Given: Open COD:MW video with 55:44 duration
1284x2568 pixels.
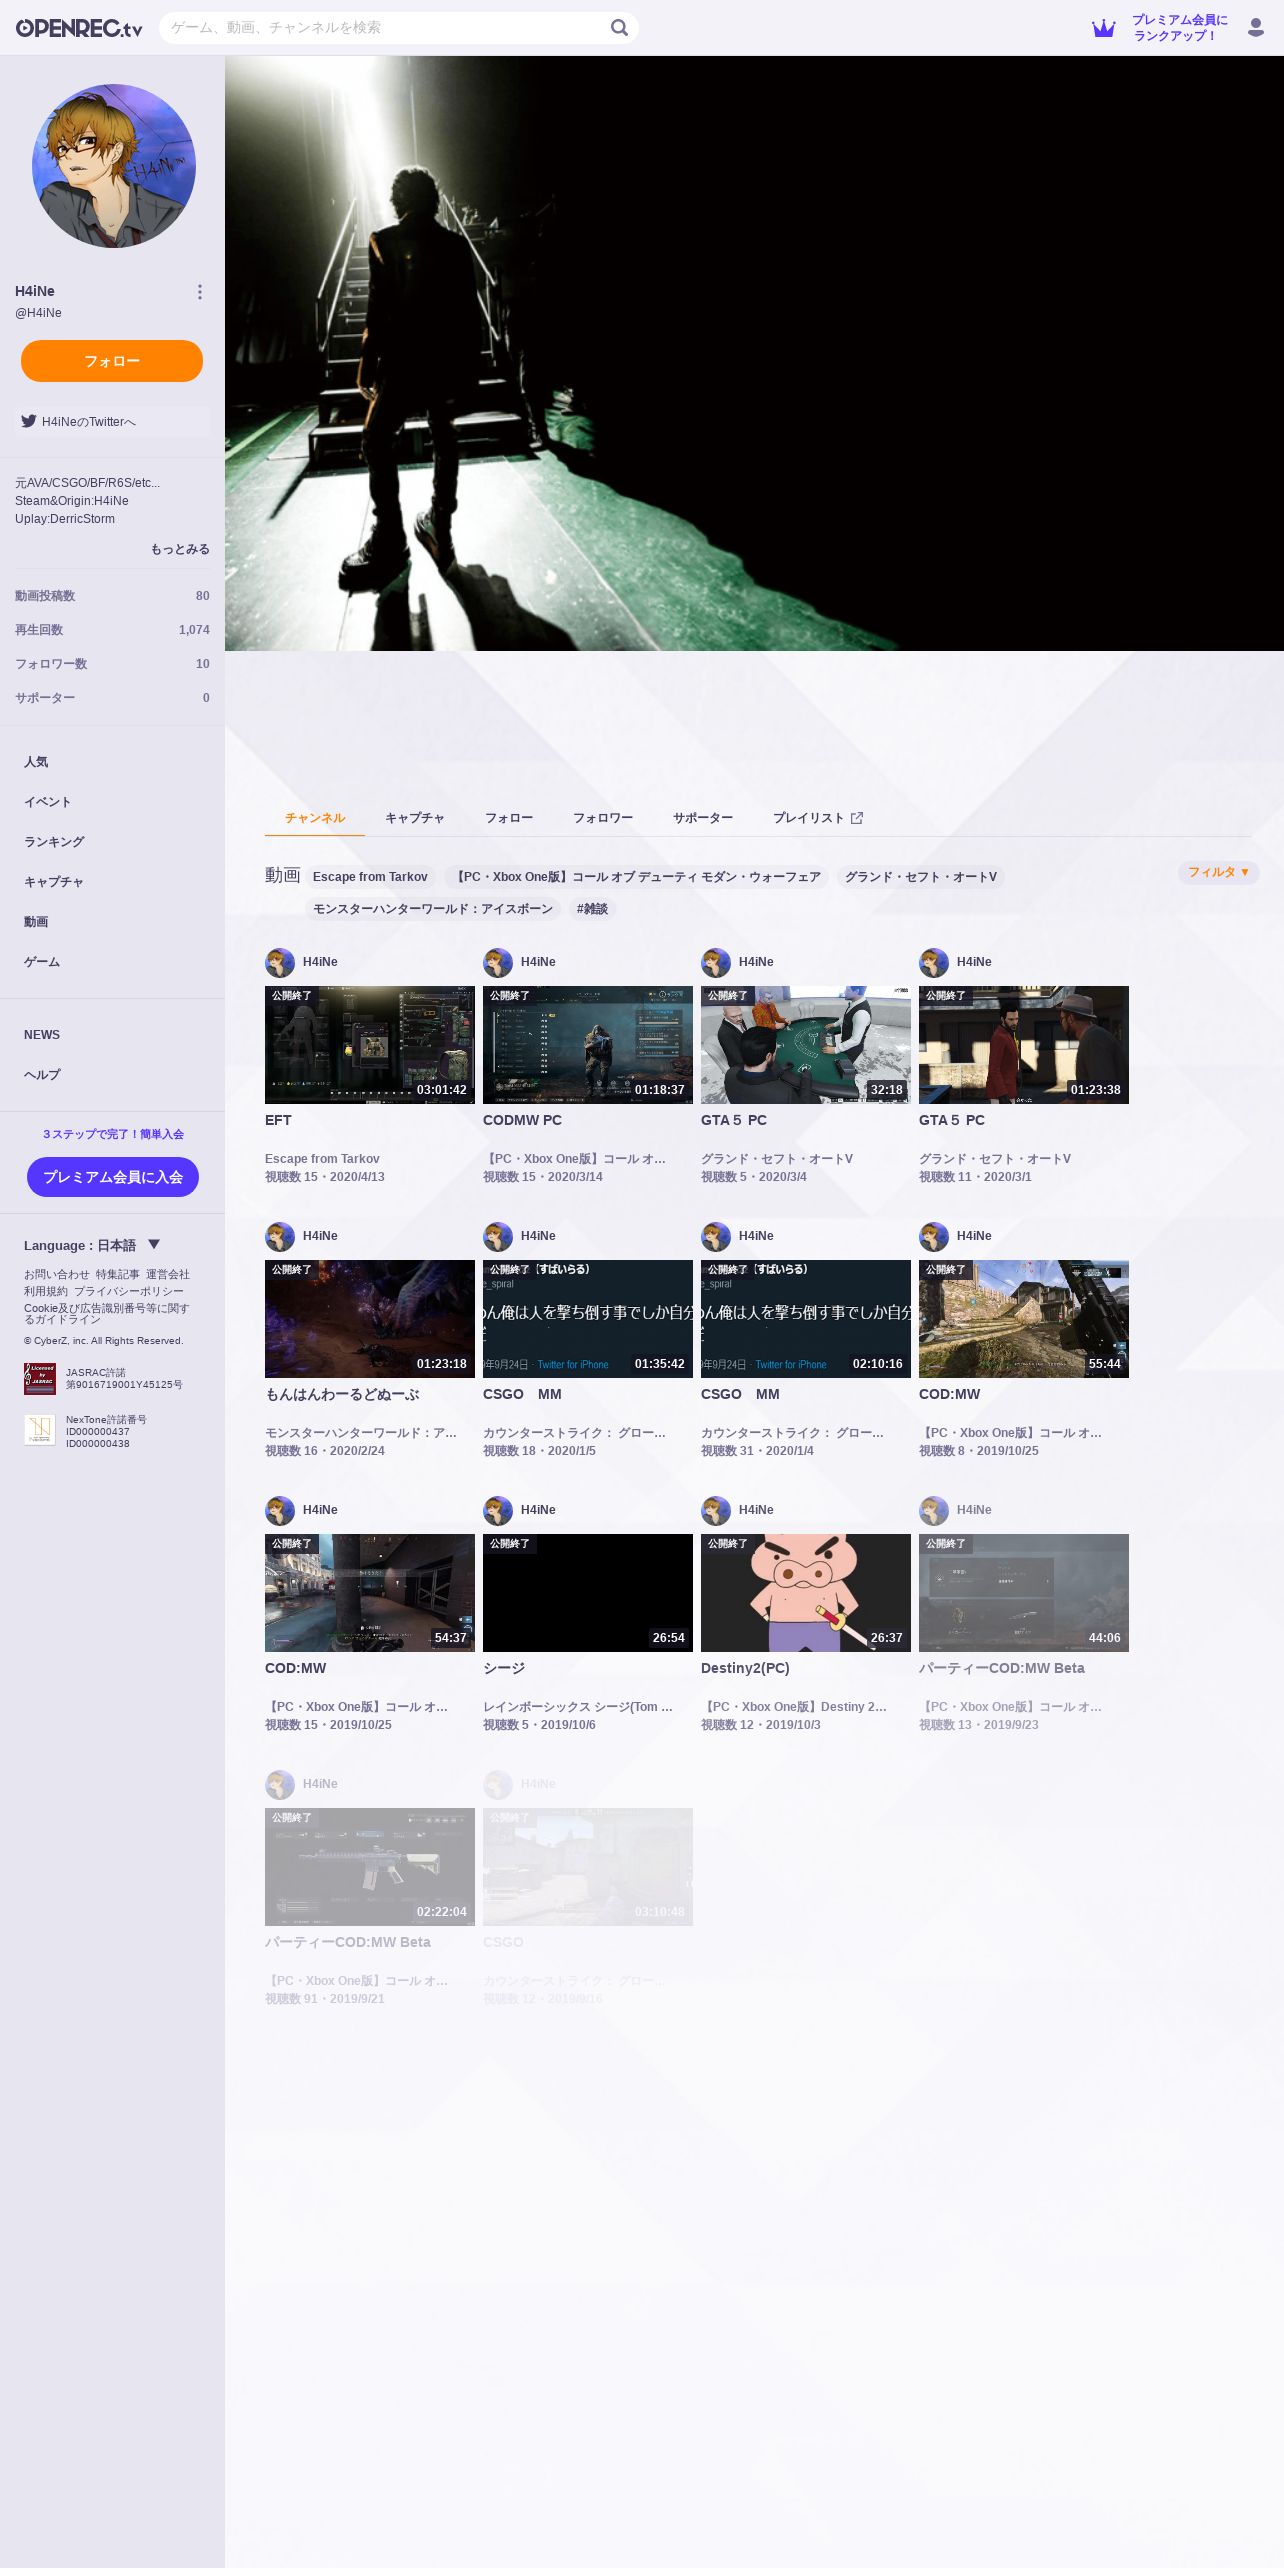Looking at the screenshot, I should (x=1024, y=1319).
